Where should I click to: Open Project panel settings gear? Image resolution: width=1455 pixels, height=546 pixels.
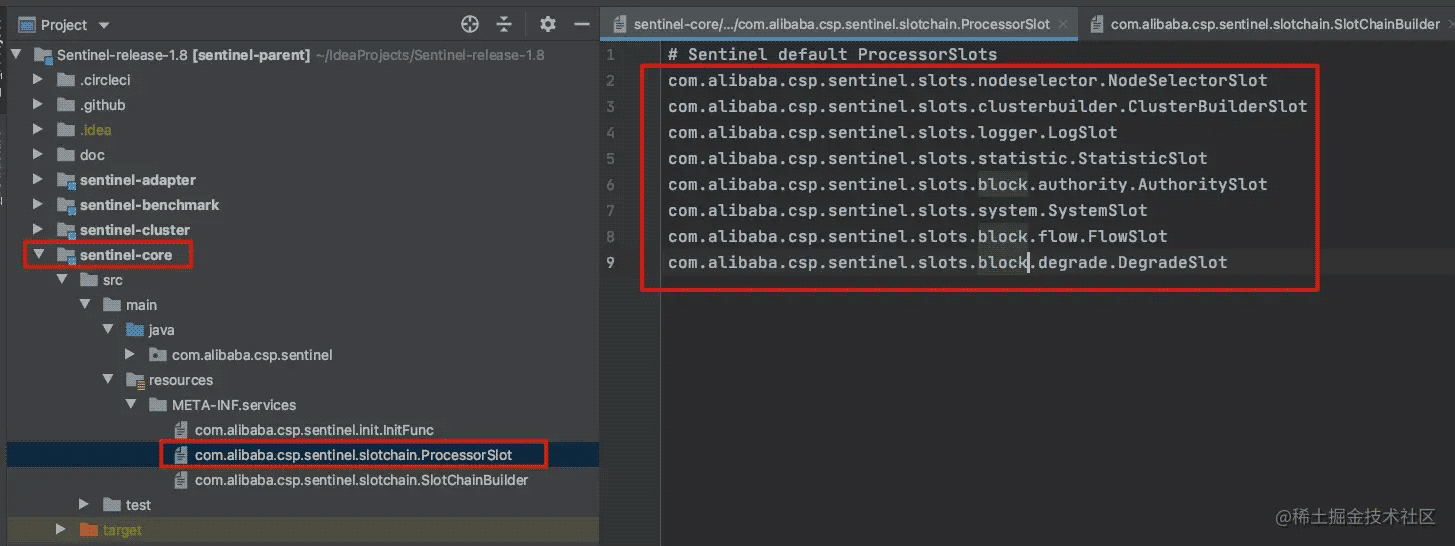click(x=547, y=24)
